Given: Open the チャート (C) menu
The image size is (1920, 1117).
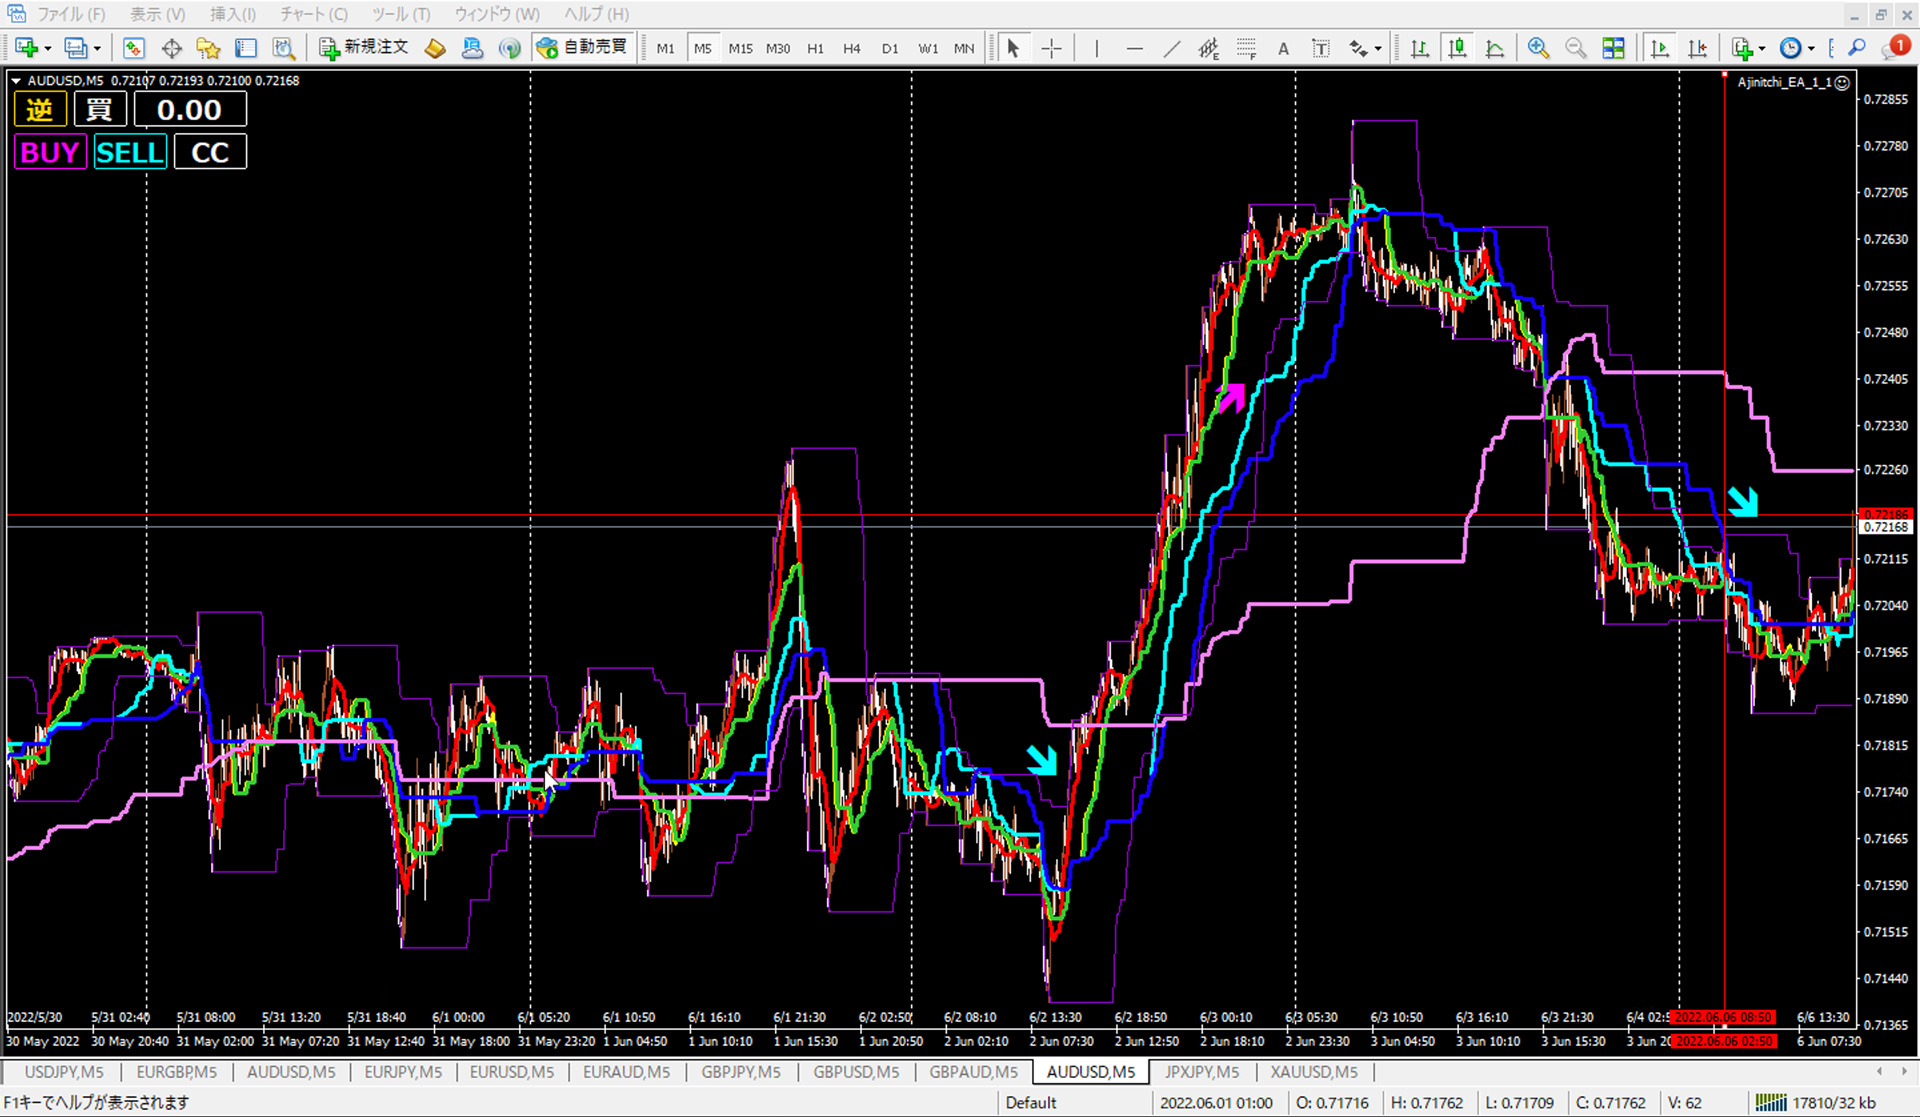Looking at the screenshot, I should point(313,14).
